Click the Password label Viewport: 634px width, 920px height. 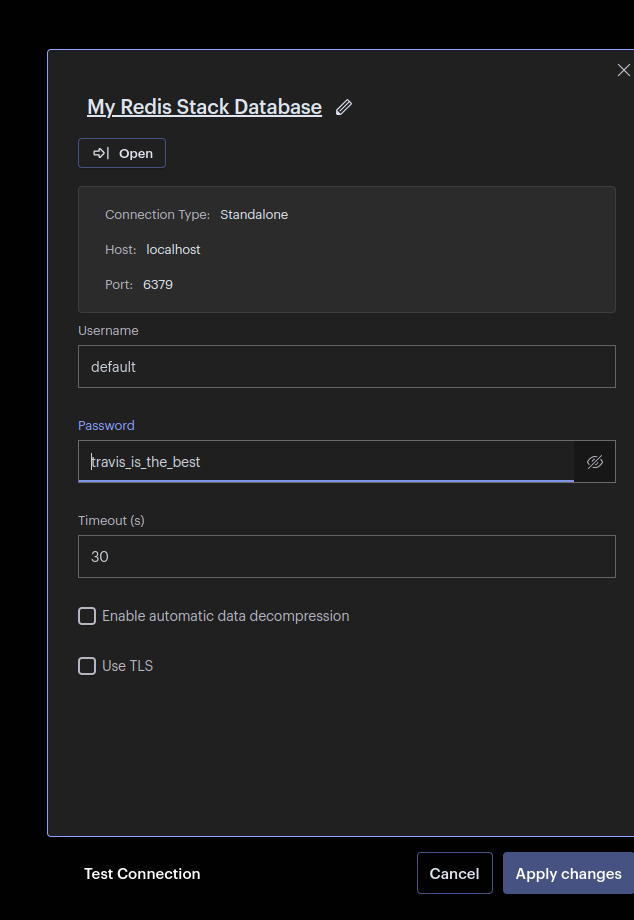(106, 425)
